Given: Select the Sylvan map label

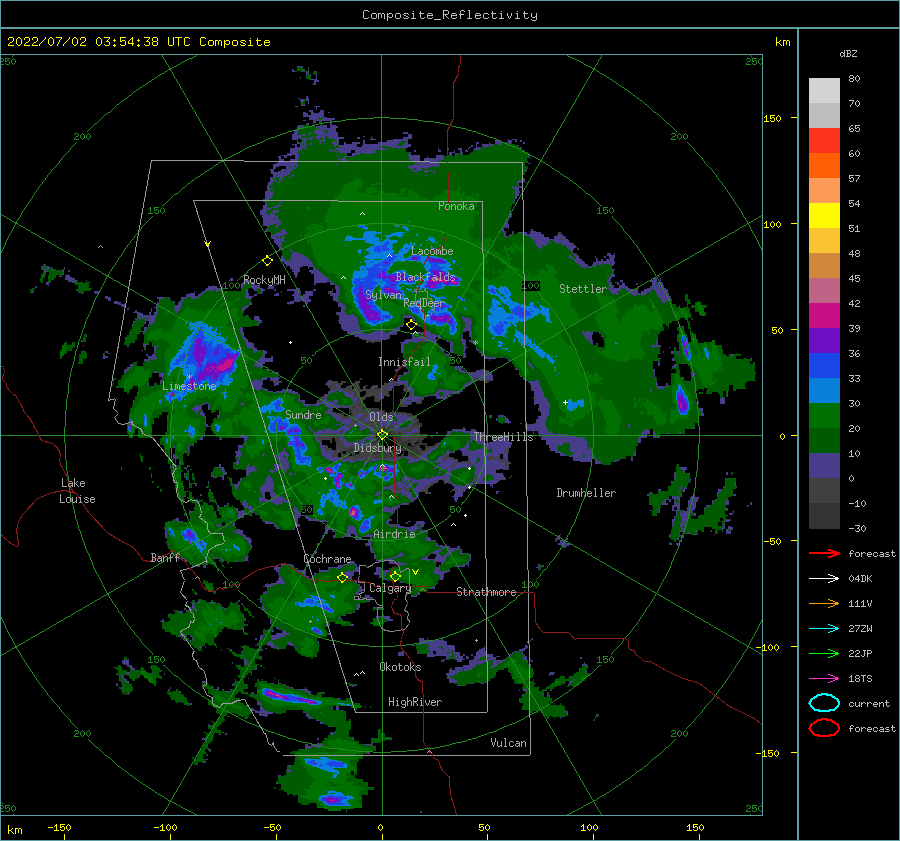Looking at the screenshot, I should (x=383, y=295).
